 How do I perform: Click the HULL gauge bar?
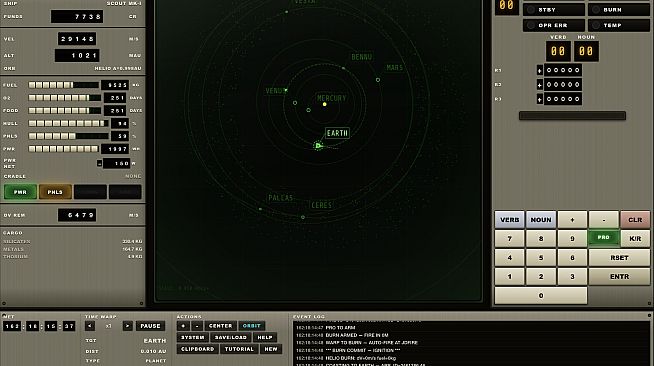tap(68, 123)
